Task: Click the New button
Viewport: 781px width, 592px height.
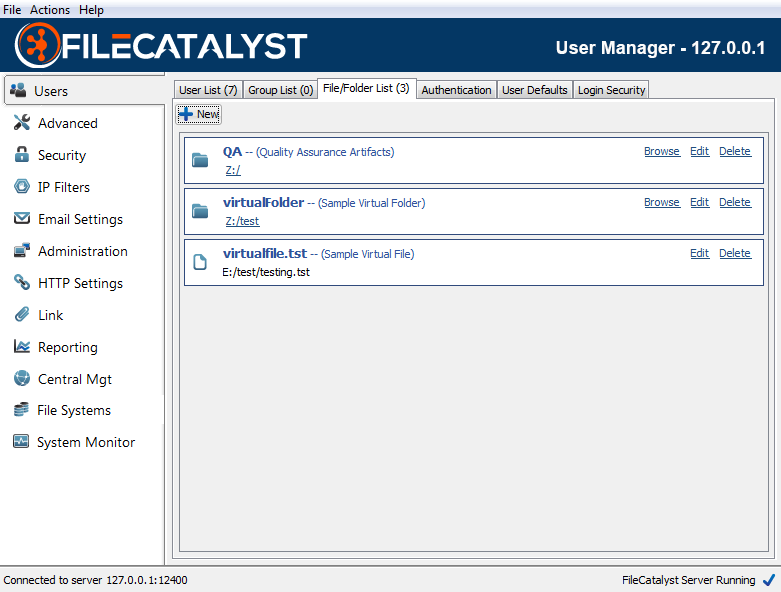Action: (199, 114)
